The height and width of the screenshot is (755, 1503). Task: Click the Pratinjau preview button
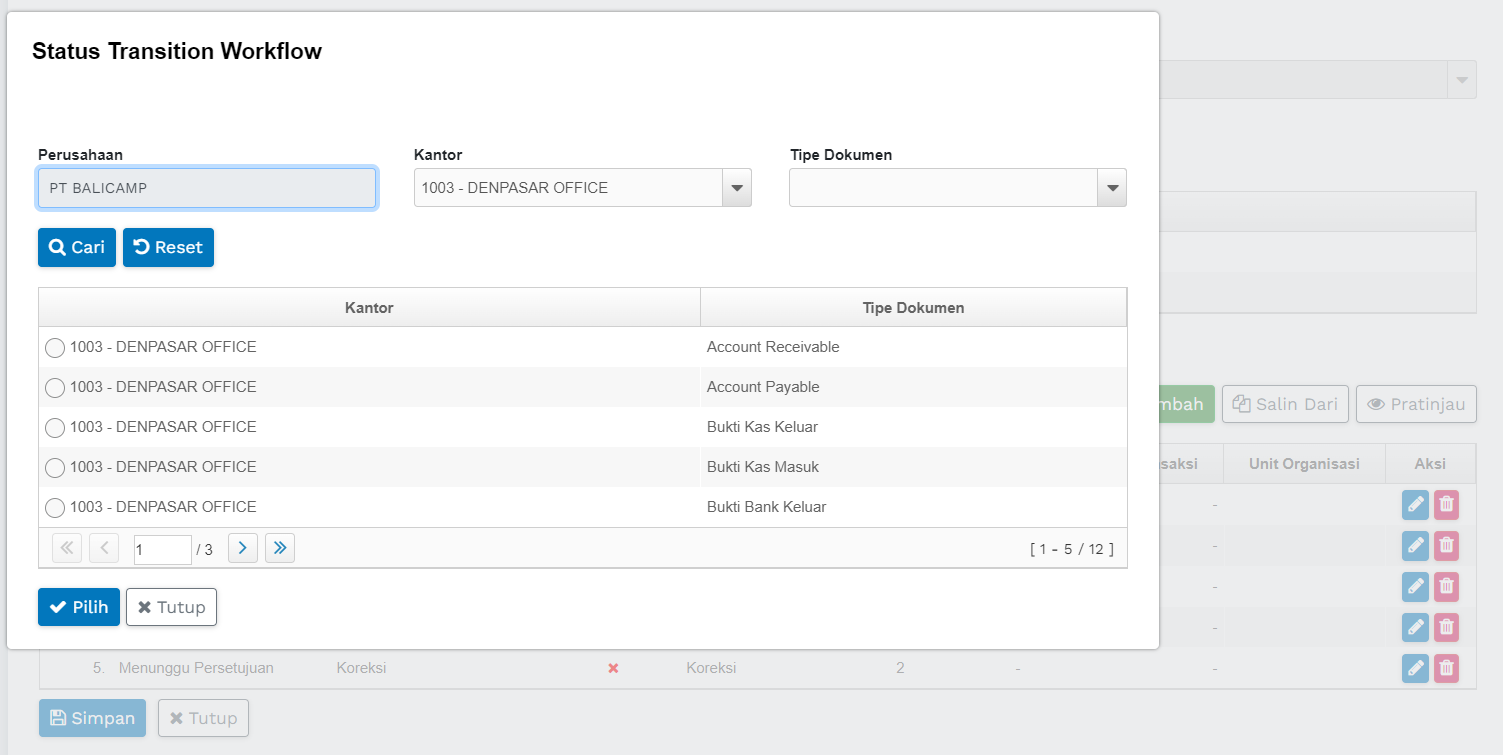tap(1416, 404)
